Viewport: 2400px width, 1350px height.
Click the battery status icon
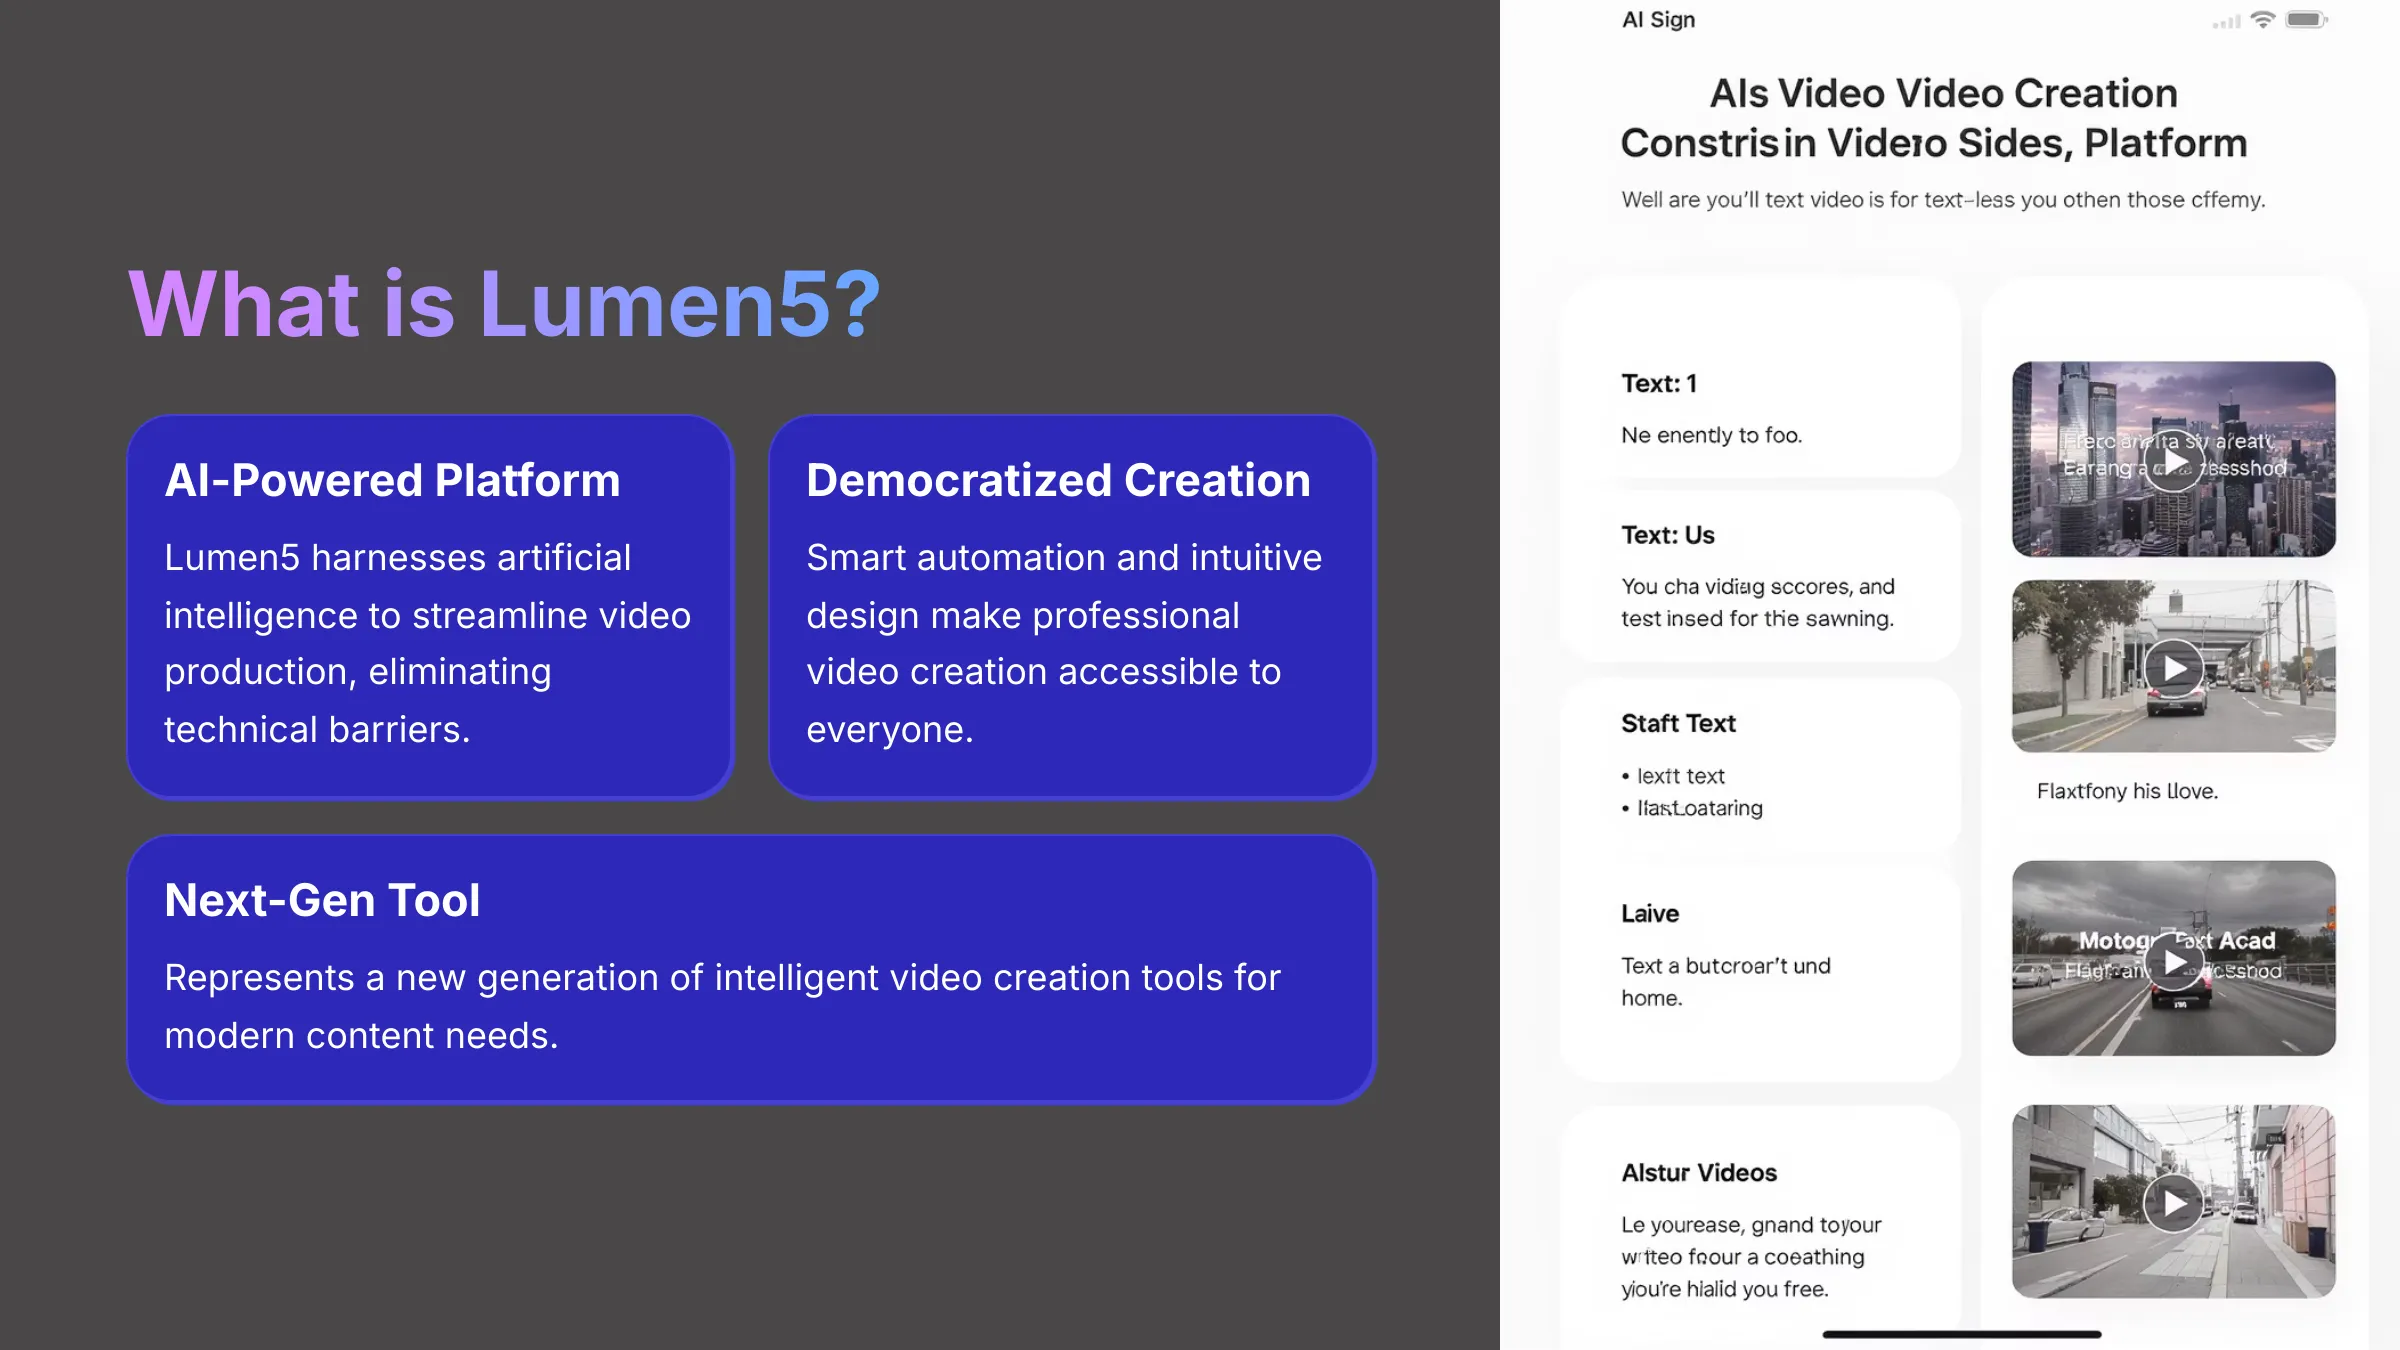coord(2306,20)
